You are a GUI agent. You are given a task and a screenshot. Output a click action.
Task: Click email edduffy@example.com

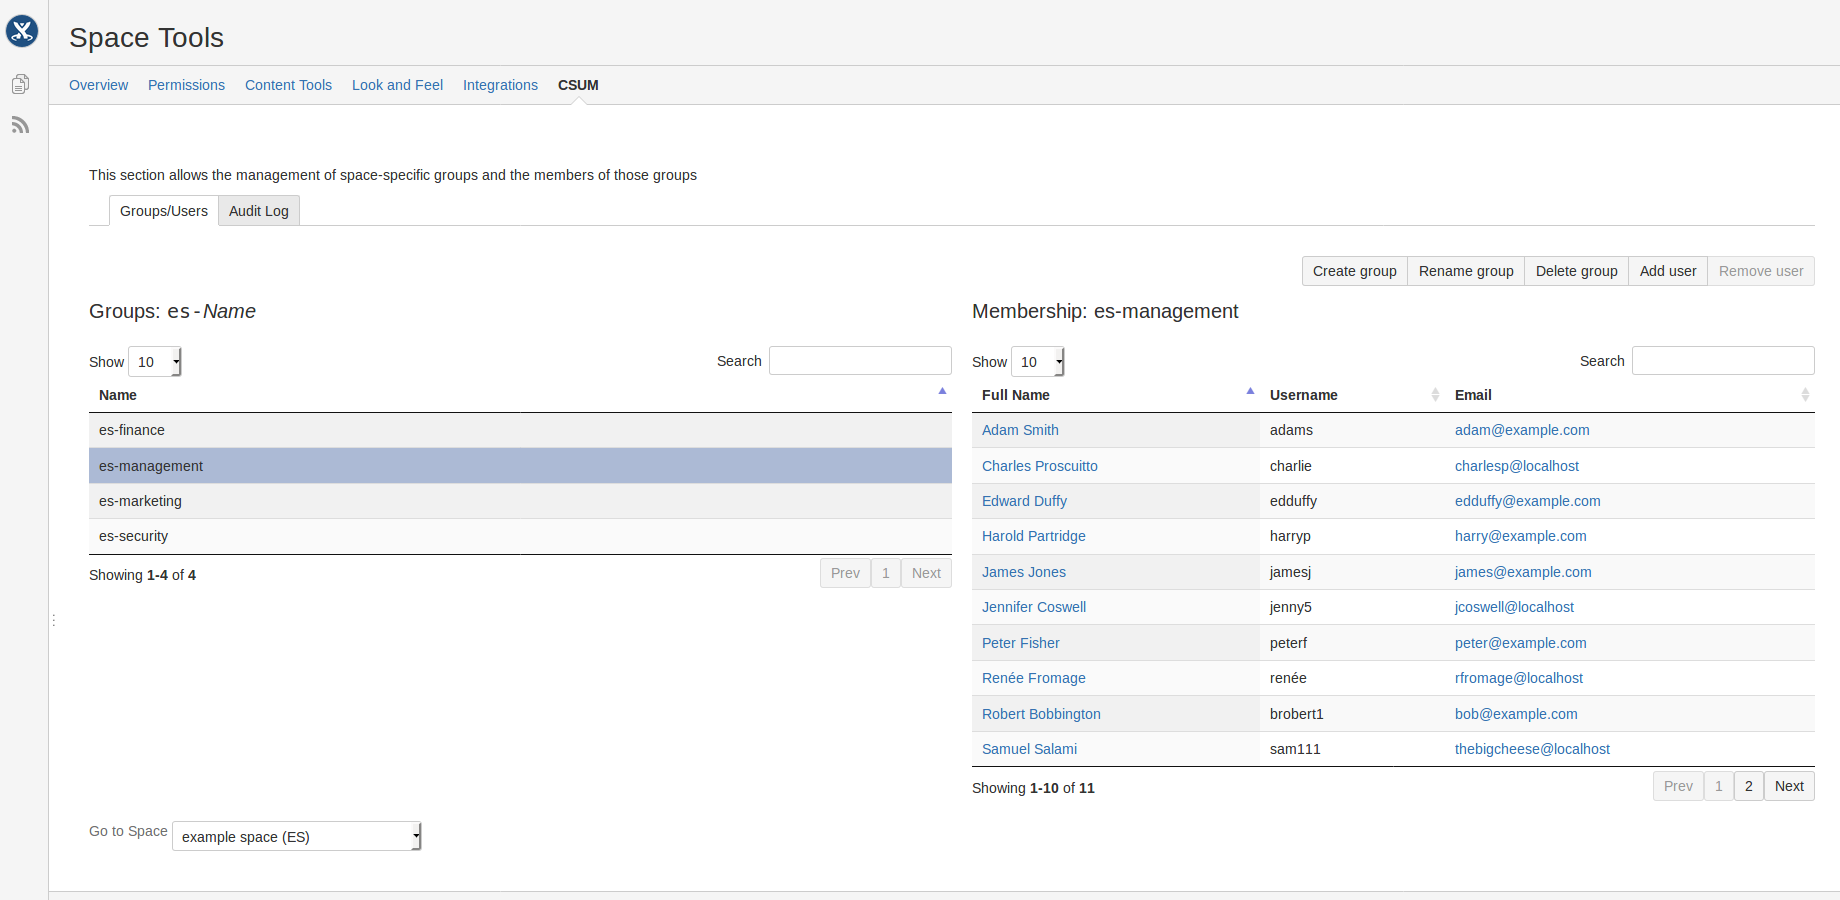pos(1527,501)
